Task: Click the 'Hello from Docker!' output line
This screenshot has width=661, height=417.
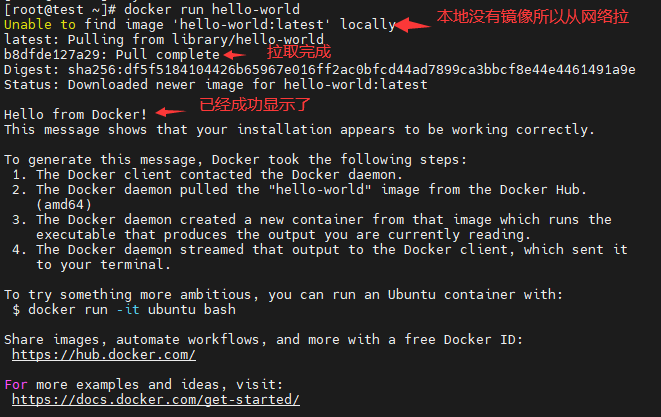Action: 76,114
